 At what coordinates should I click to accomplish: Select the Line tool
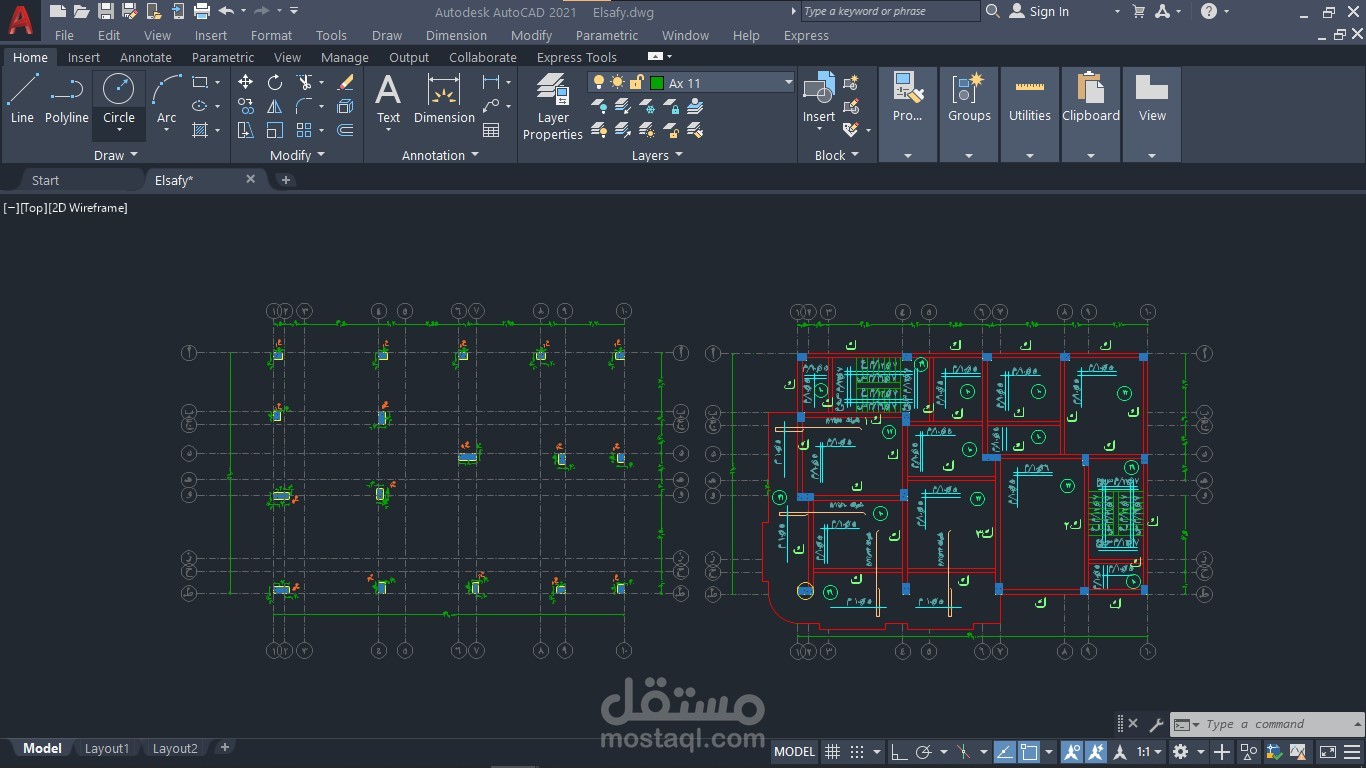[x=22, y=100]
